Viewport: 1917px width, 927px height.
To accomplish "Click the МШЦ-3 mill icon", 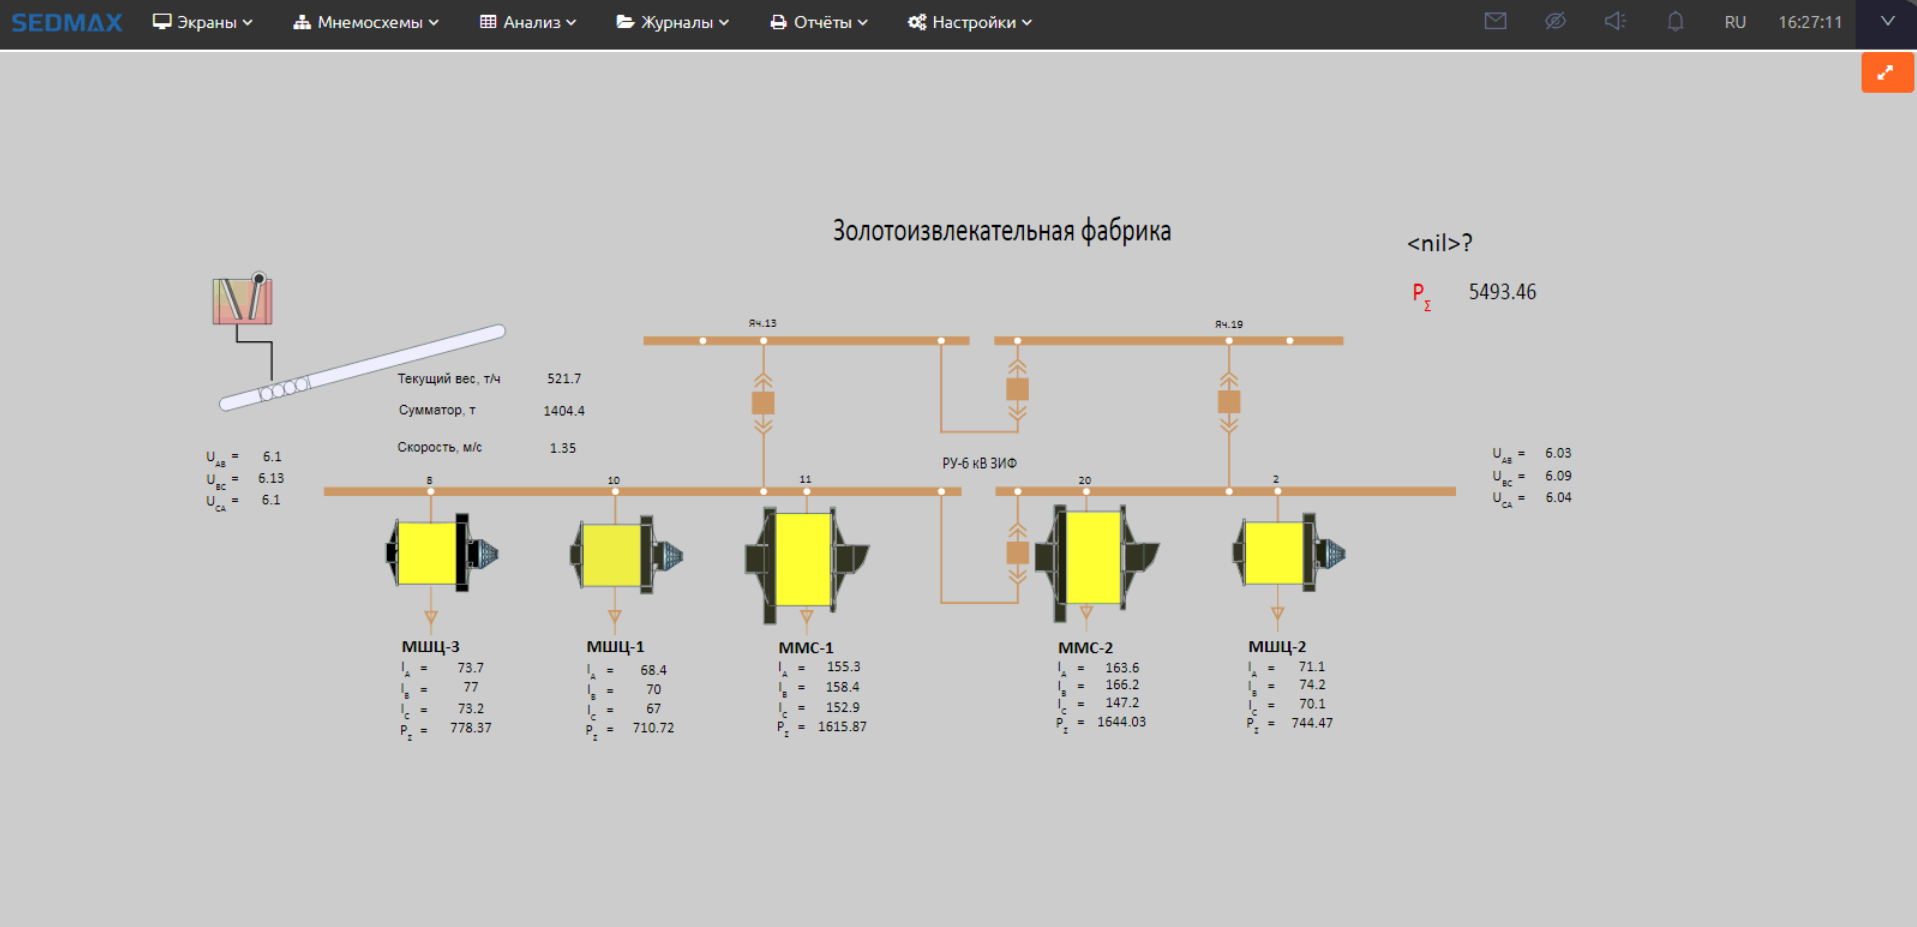I will tap(440, 553).
